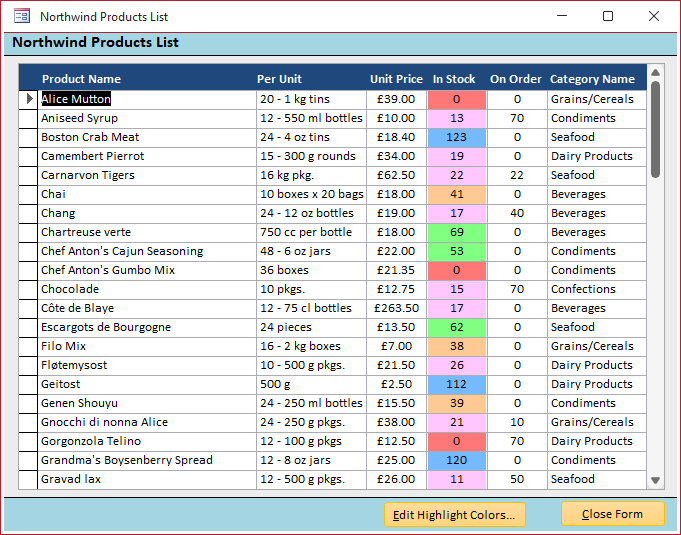Click Chef Anton's Cajun Seasoning
Image resolution: width=681 pixels, height=535 pixels.
pyautogui.click(x=147, y=251)
